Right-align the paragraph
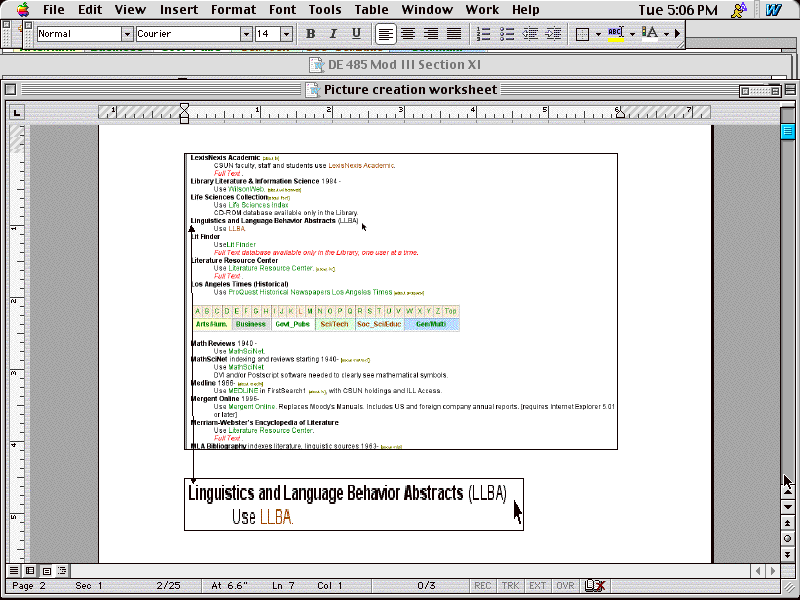Screen dimensions: 800x600 tap(431, 34)
